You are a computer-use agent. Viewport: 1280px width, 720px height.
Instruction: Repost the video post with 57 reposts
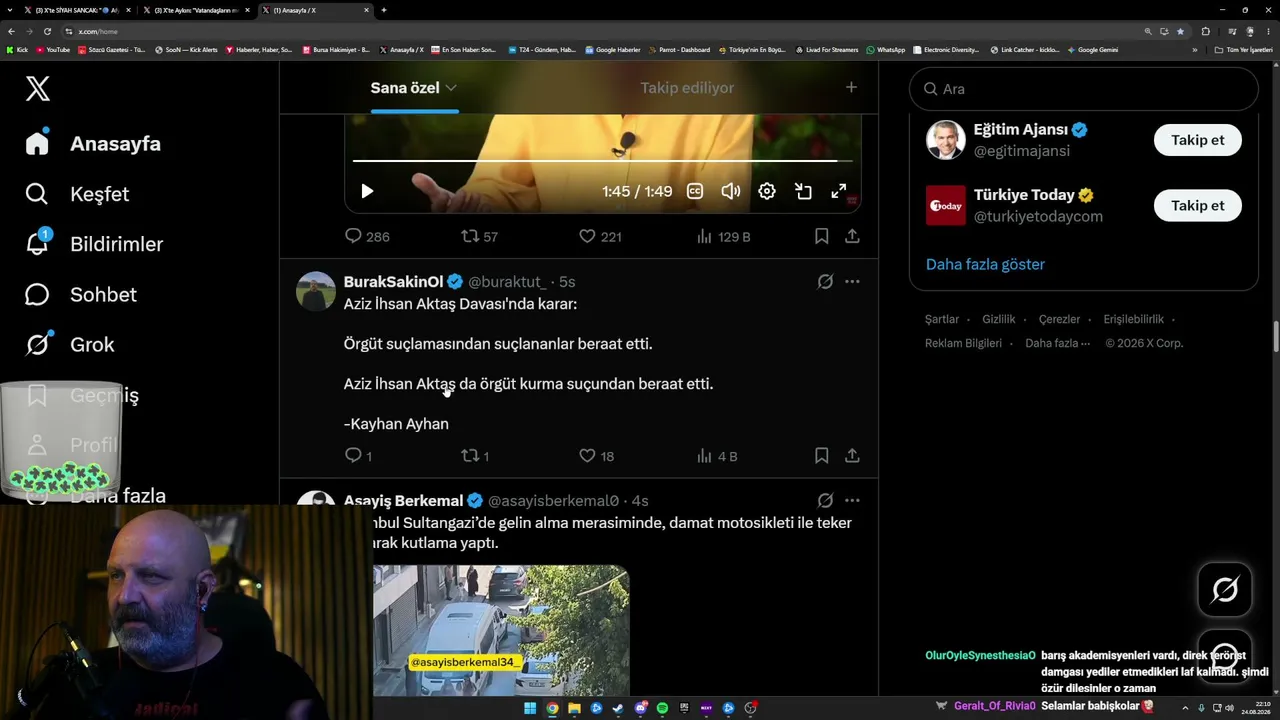click(x=479, y=236)
